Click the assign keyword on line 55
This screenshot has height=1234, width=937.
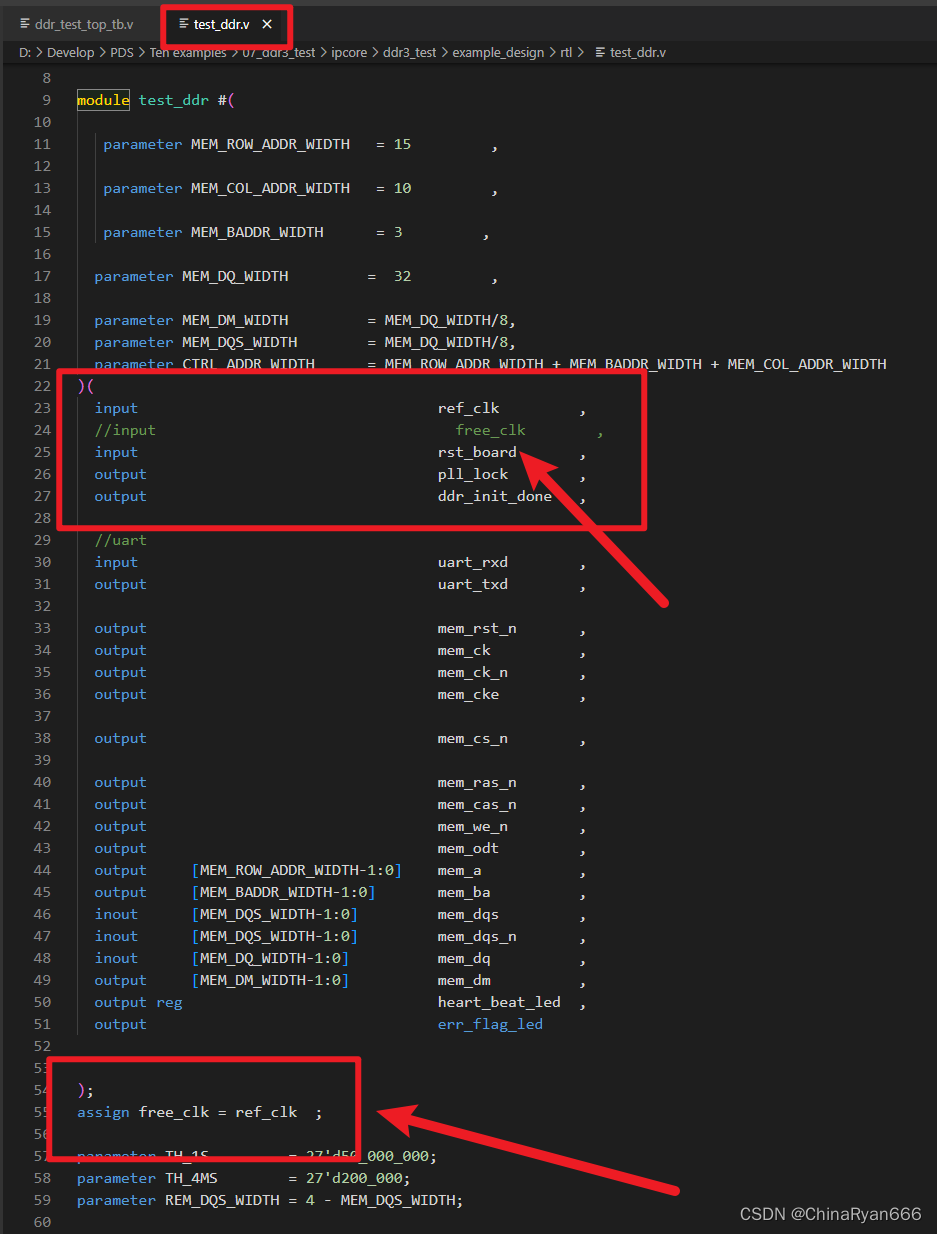(103, 1112)
